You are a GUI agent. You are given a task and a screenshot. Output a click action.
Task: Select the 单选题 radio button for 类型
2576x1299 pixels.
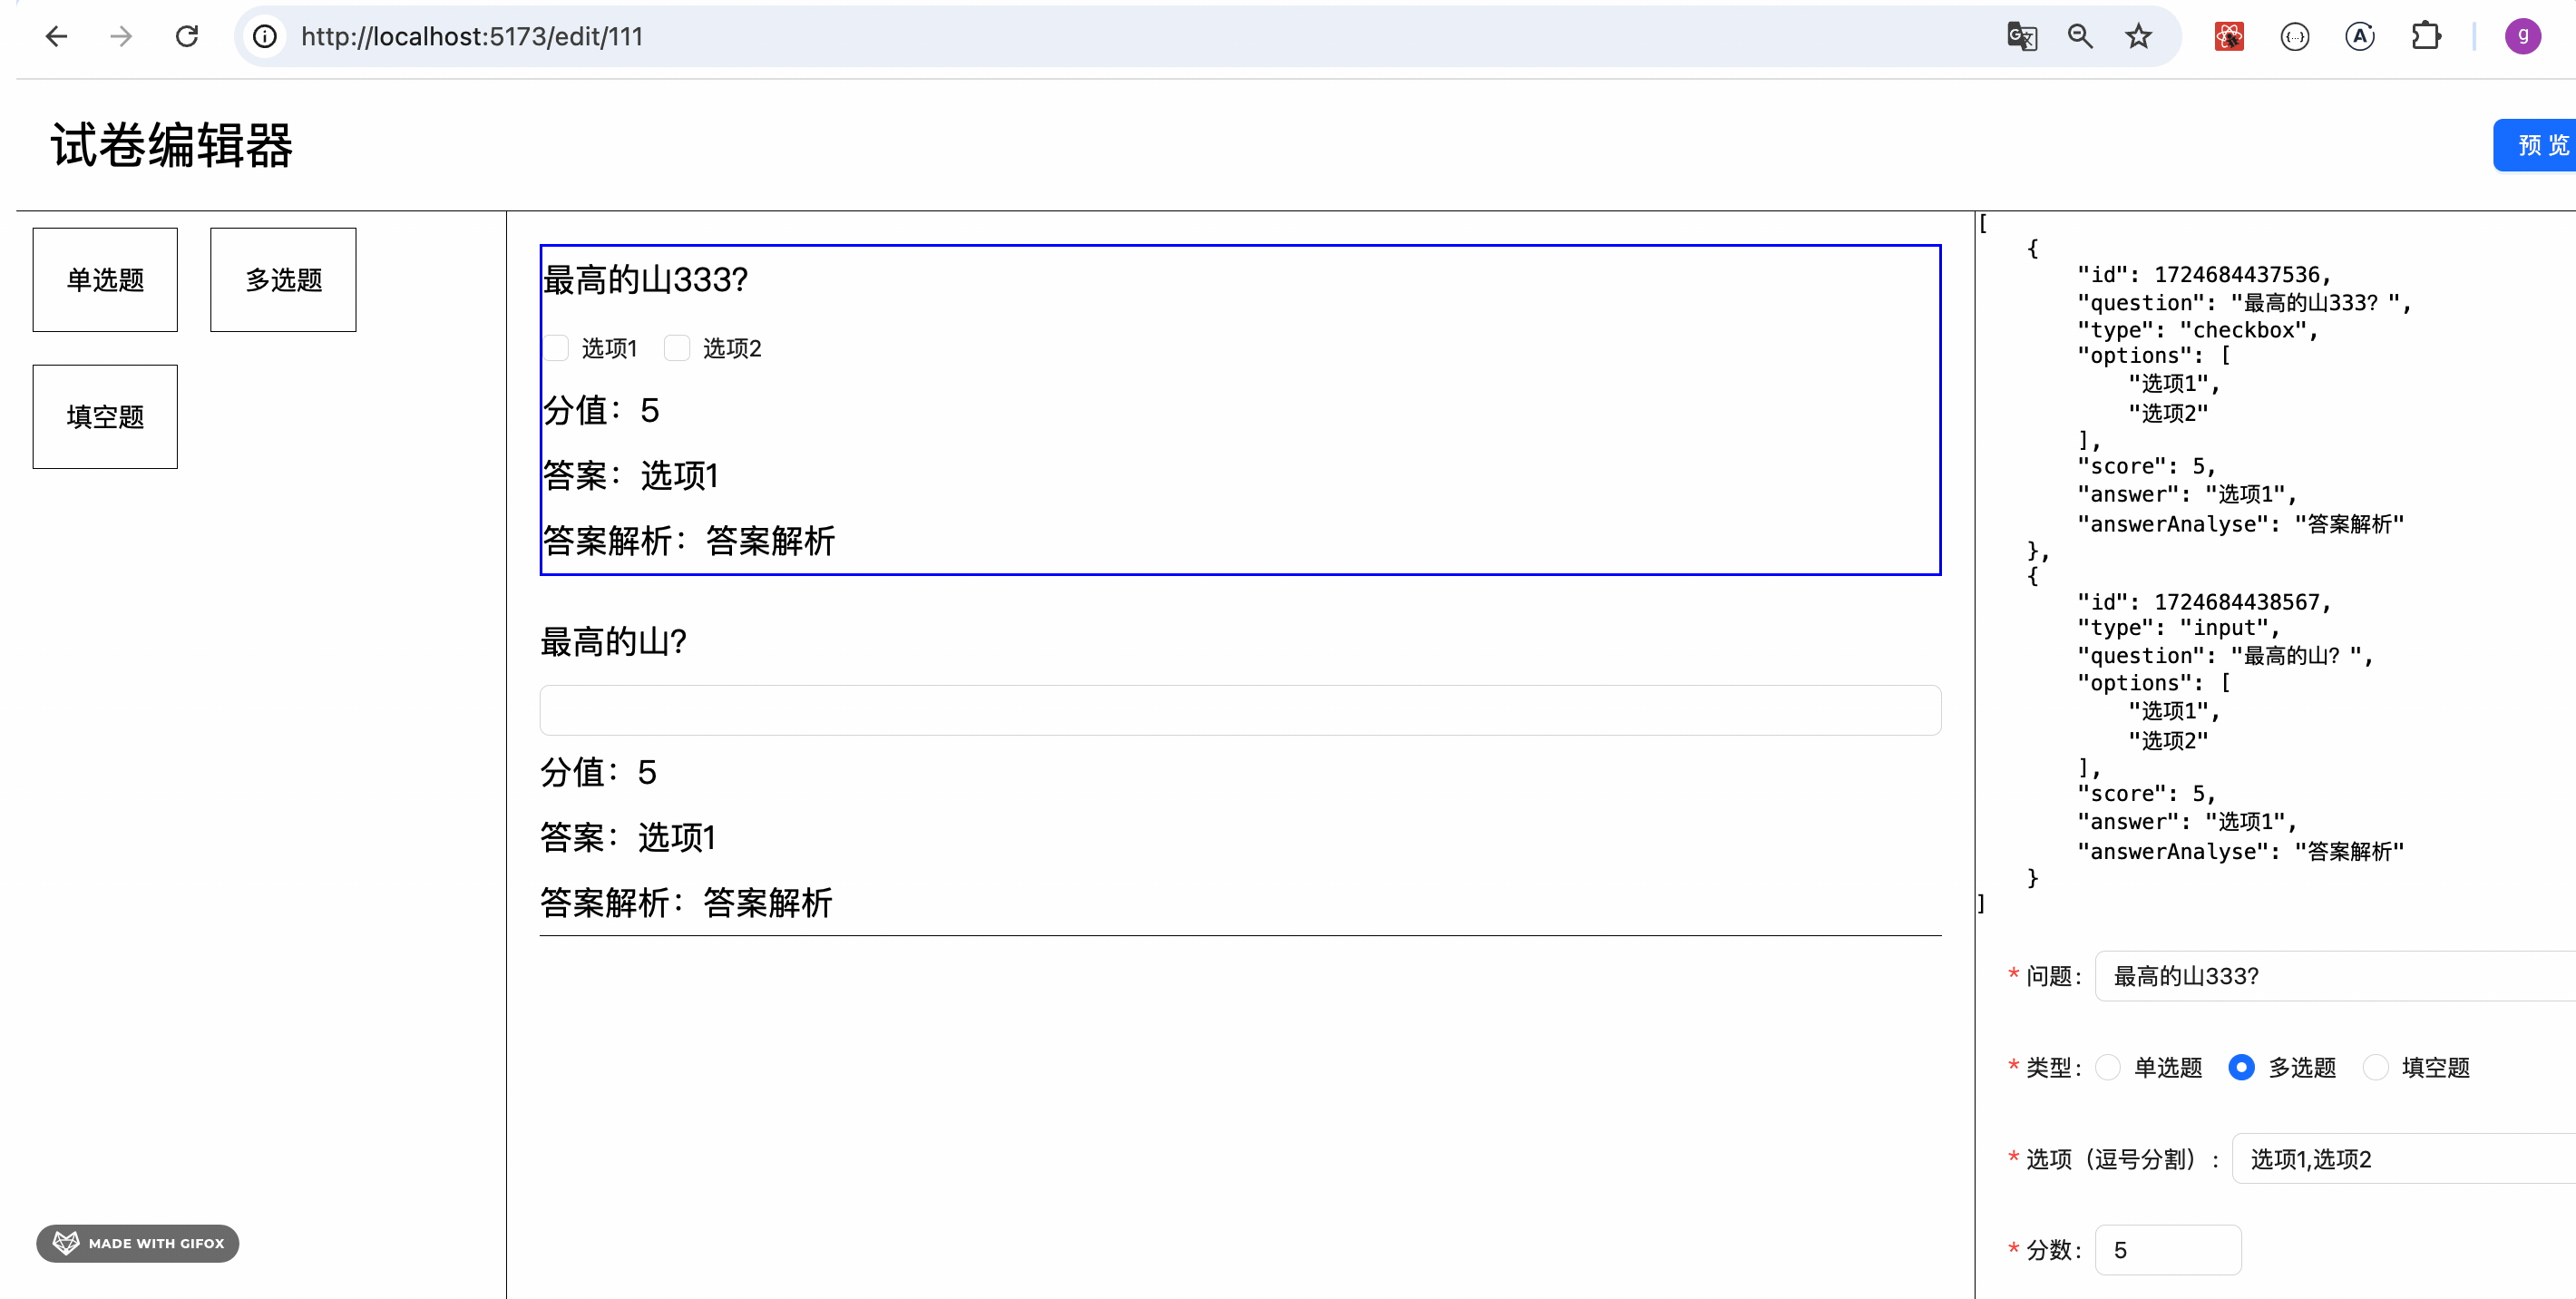[2109, 1067]
